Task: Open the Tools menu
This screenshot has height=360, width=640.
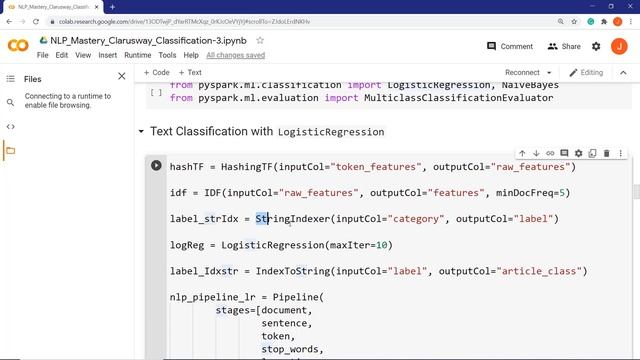Action: tap(167, 55)
